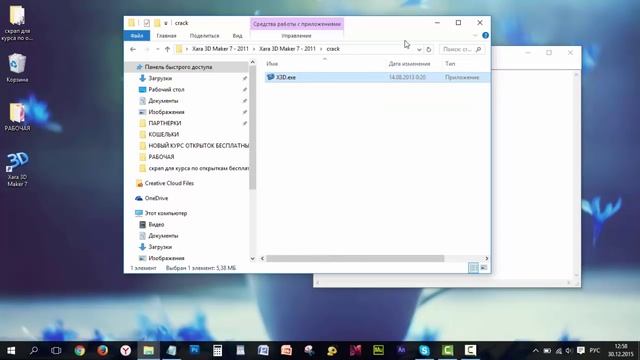This screenshot has width=640, height=360.
Task: Click the Forward navigation arrow
Action: pyautogui.click(x=147, y=49)
